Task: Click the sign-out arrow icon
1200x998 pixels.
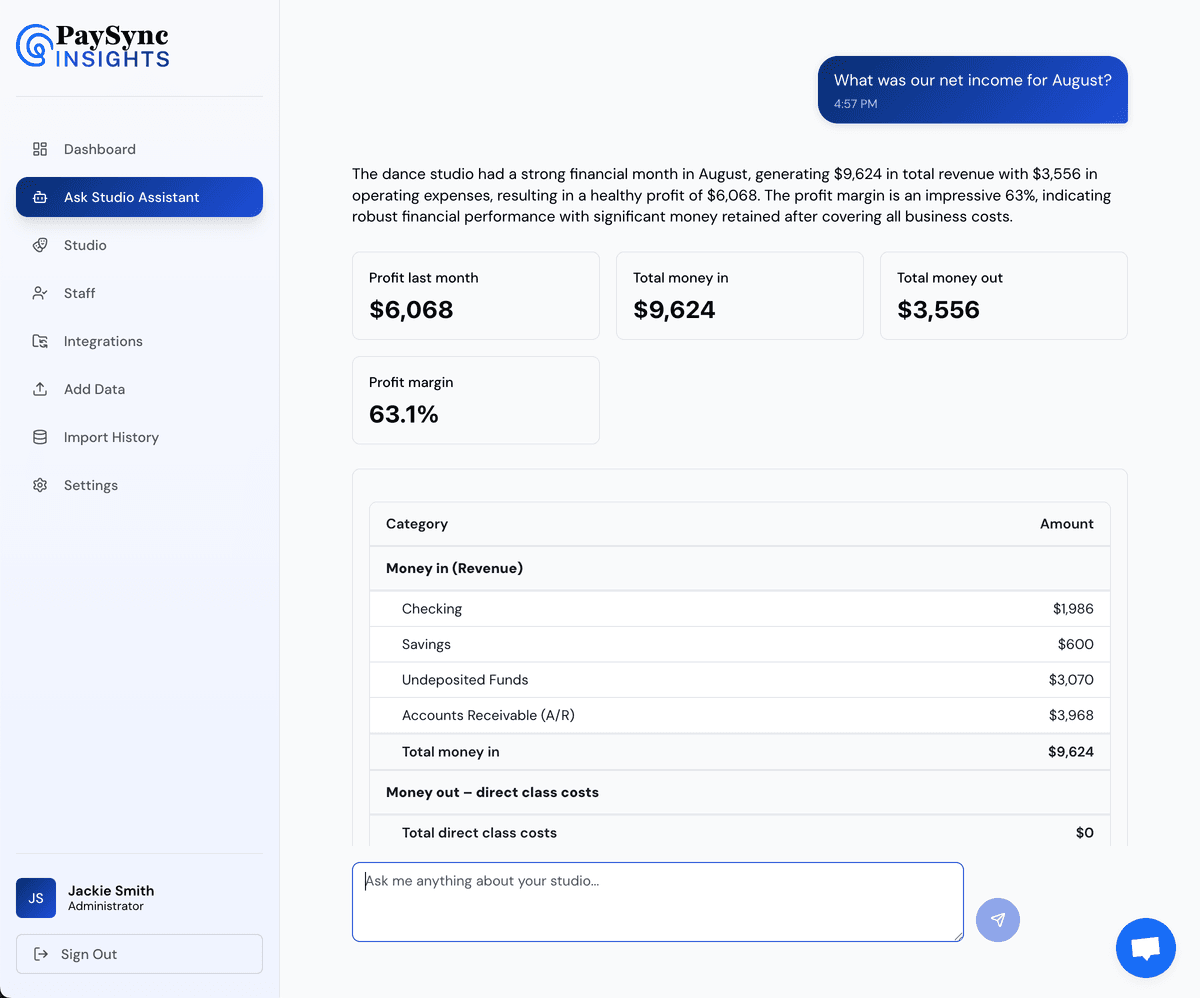Action: [42, 954]
